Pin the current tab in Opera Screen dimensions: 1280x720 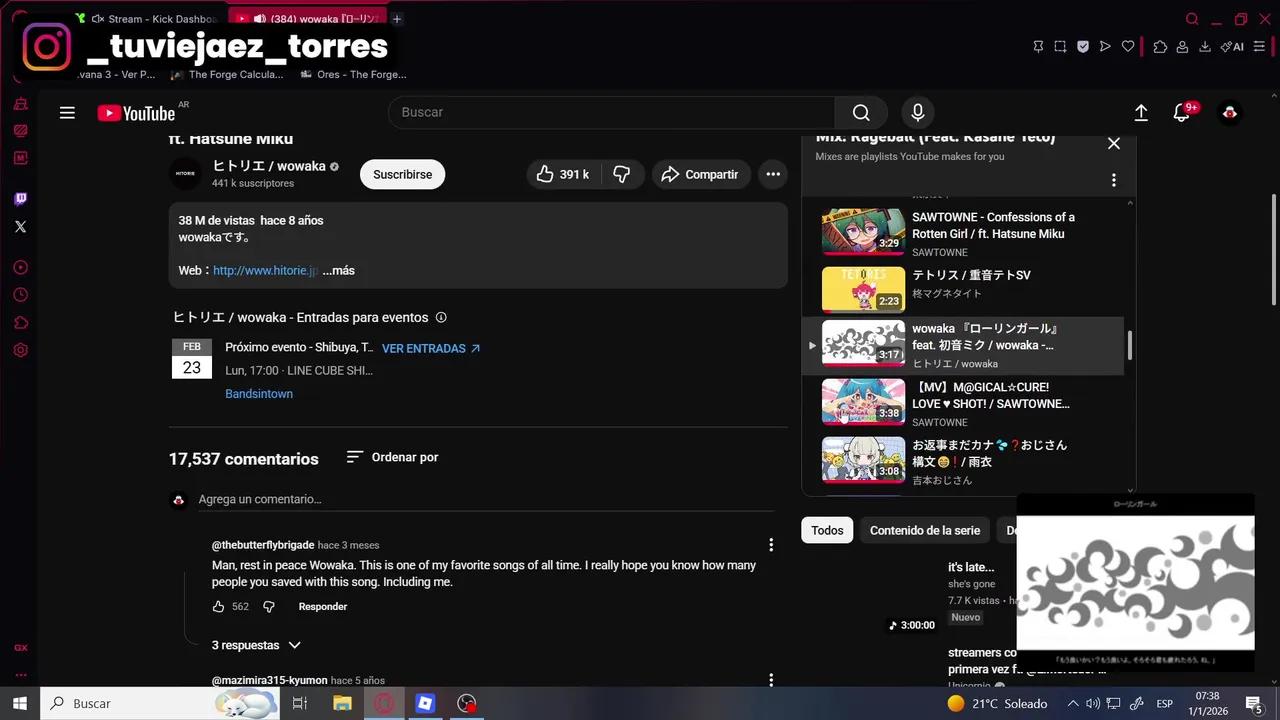tap(1037, 46)
